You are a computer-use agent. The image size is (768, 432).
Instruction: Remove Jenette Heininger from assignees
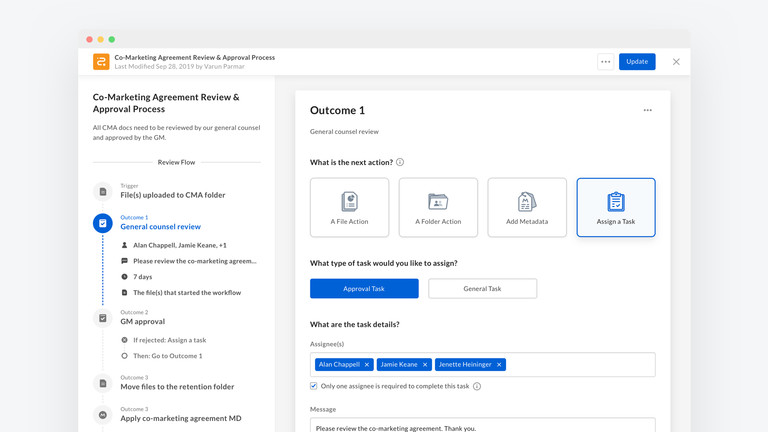499,365
